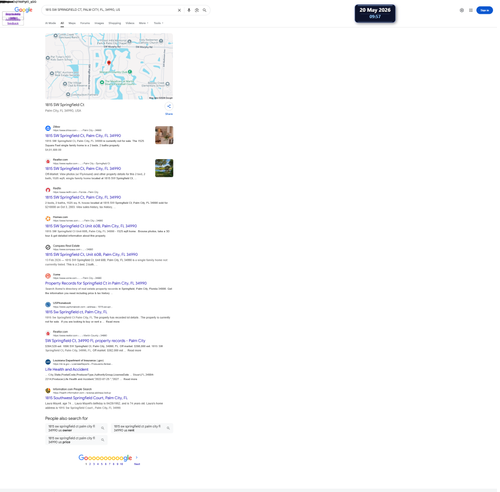Go to the Next results page link
This screenshot has width=500, height=492.
(137, 464)
